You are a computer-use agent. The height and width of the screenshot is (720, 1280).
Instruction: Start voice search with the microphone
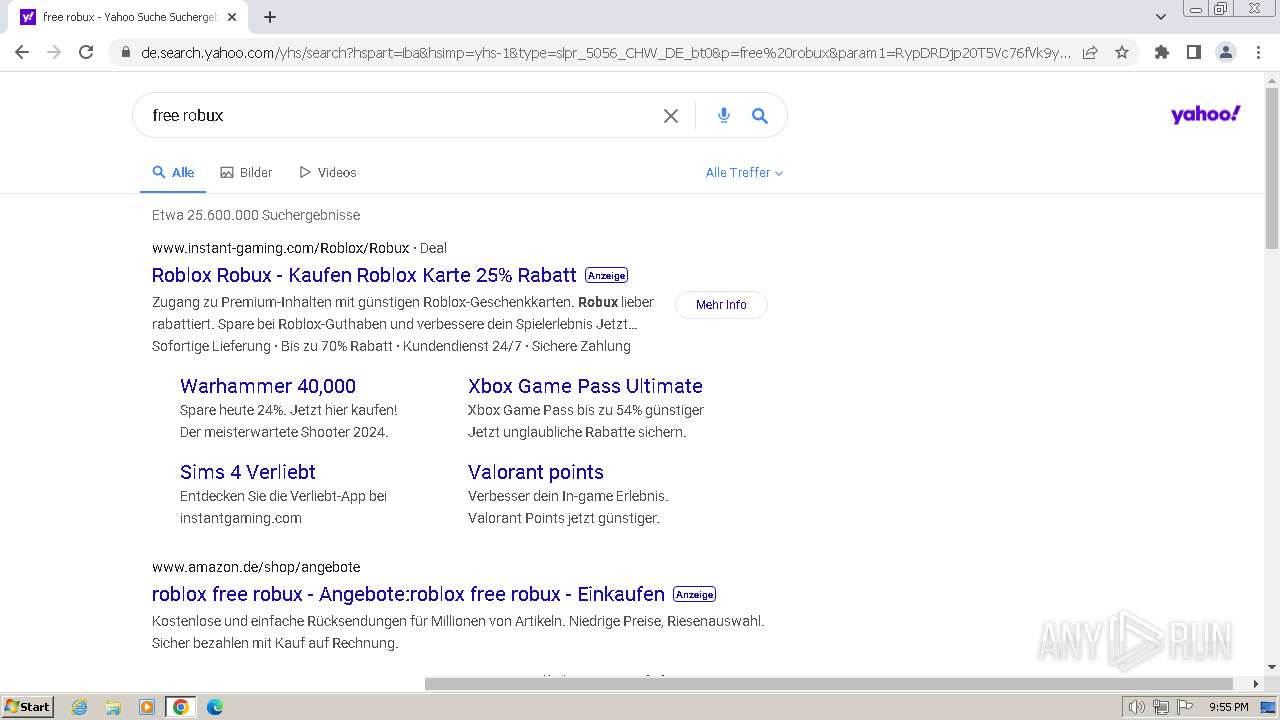724,116
